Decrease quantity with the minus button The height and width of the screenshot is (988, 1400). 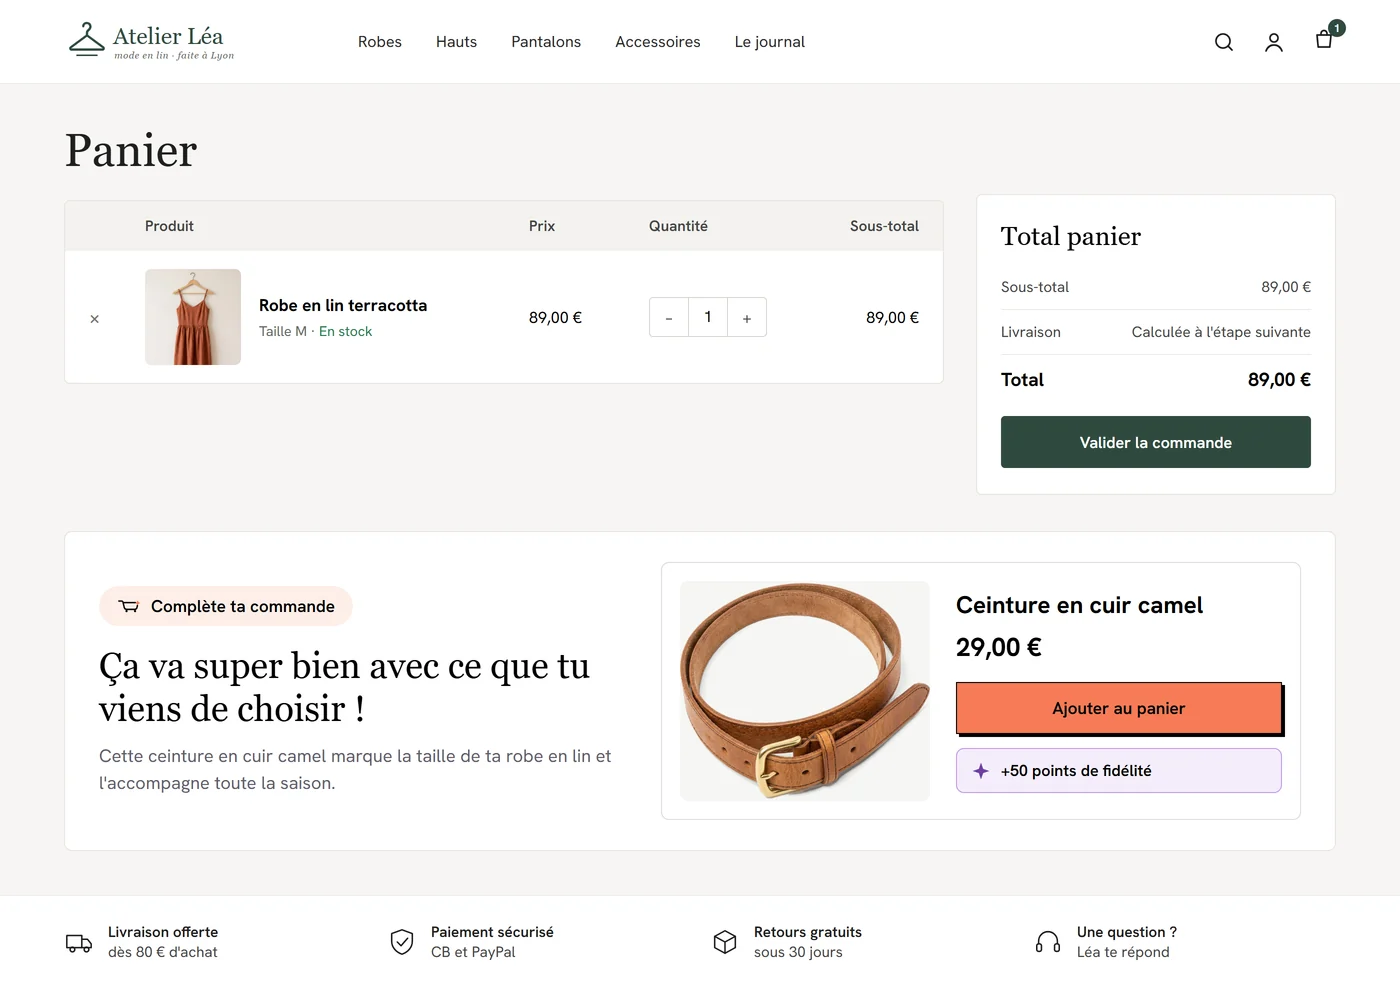669,318
